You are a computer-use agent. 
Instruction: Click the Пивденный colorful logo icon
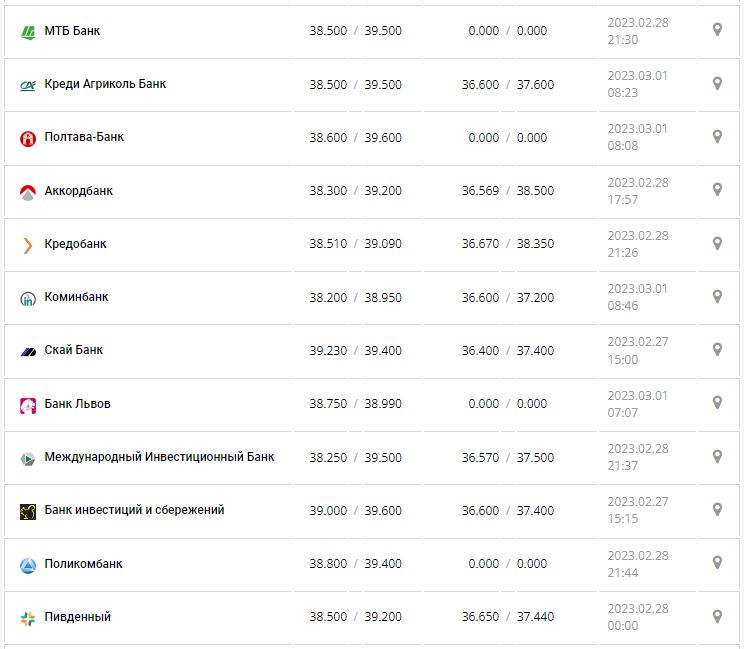(28, 618)
